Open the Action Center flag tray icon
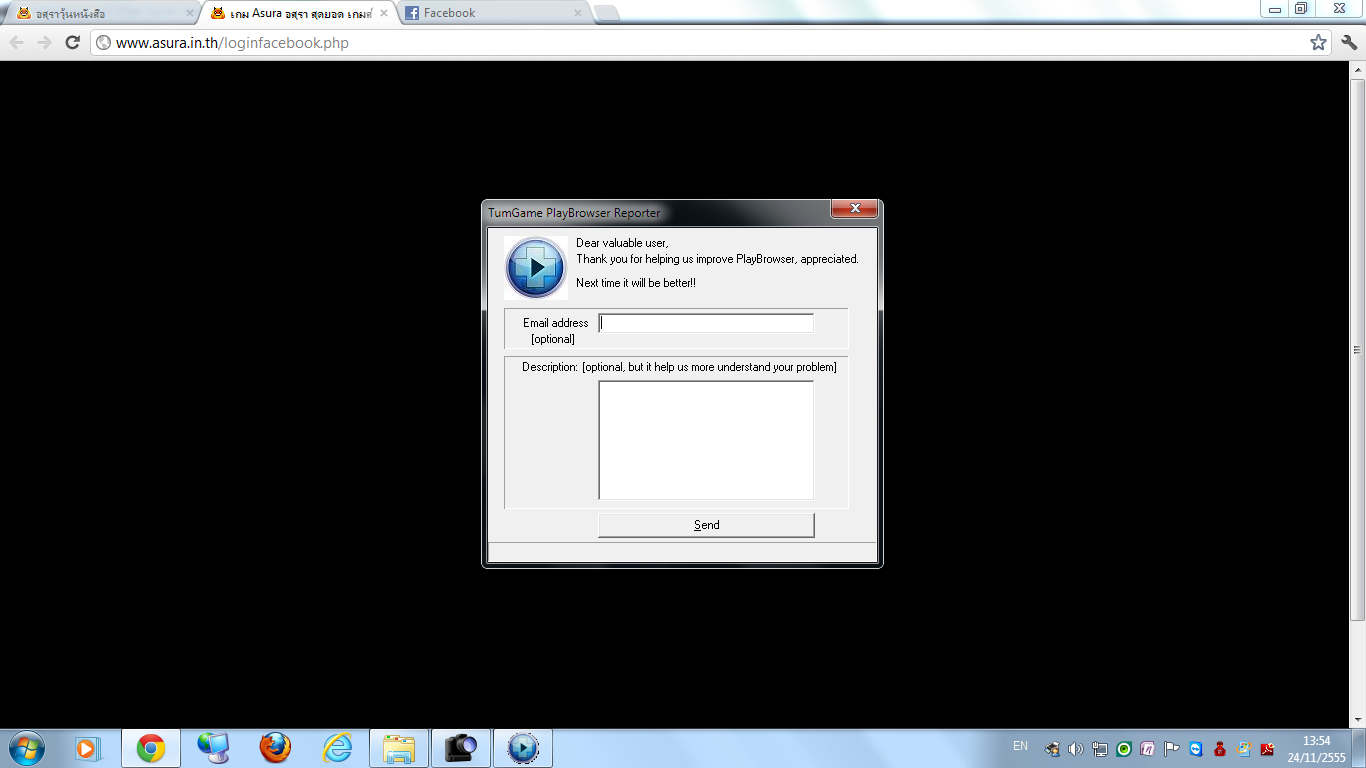The image size is (1366, 768). (x=1172, y=748)
